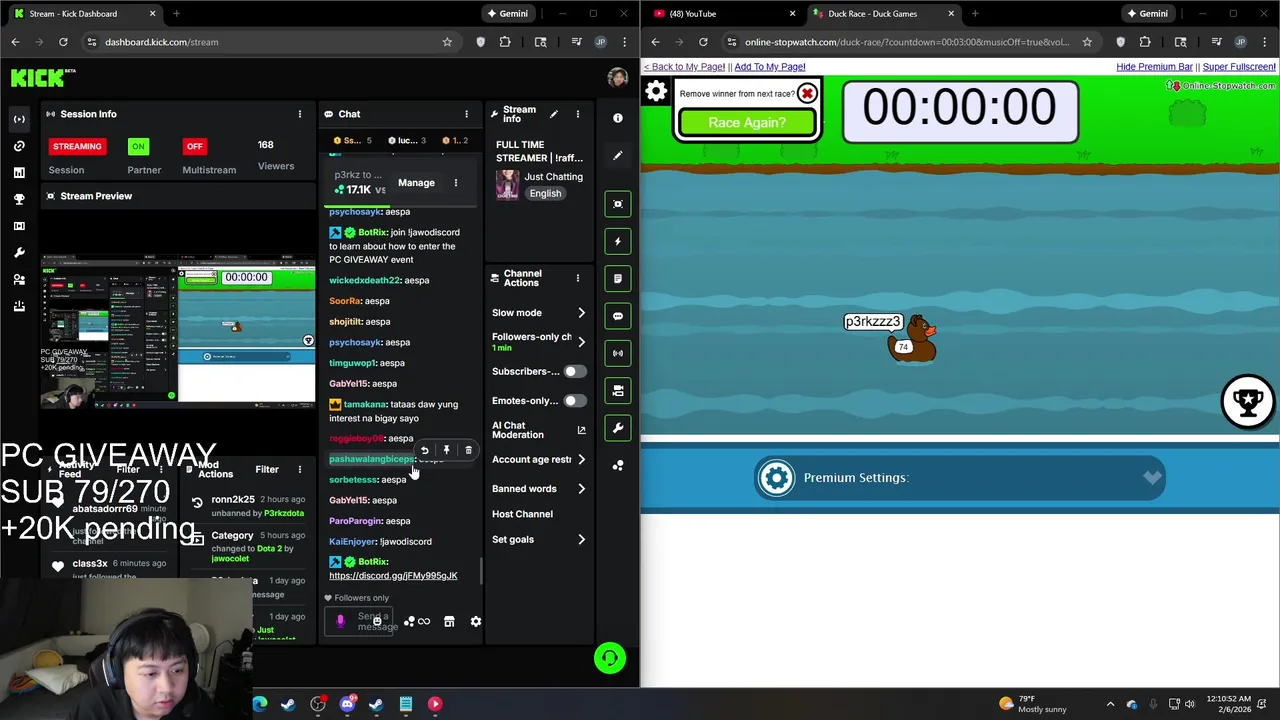Click the dashboard.kick.com address bar
The height and width of the screenshot is (720, 1280).
click(x=260, y=42)
